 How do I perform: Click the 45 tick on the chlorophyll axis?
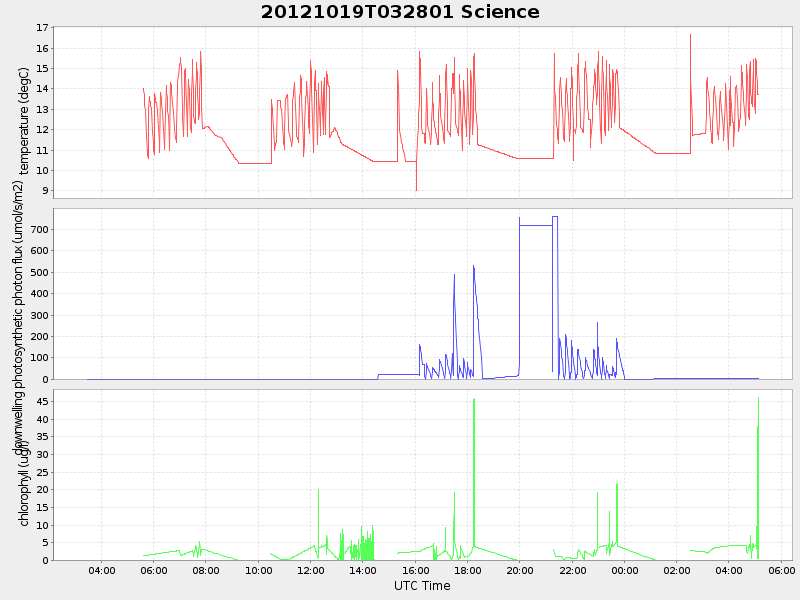43,401
